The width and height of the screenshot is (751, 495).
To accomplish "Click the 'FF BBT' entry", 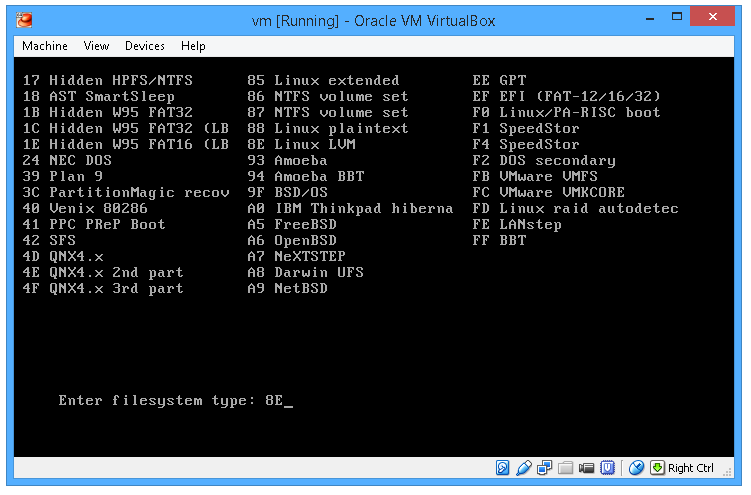I will pos(499,240).
